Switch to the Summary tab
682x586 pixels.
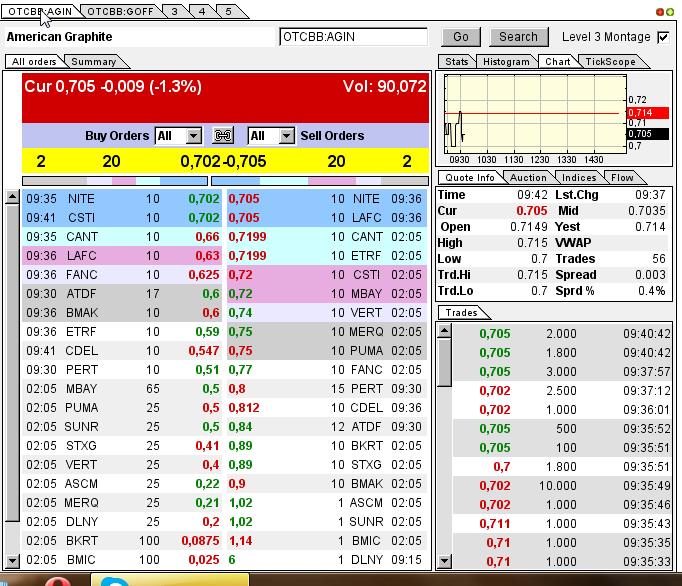(x=93, y=62)
